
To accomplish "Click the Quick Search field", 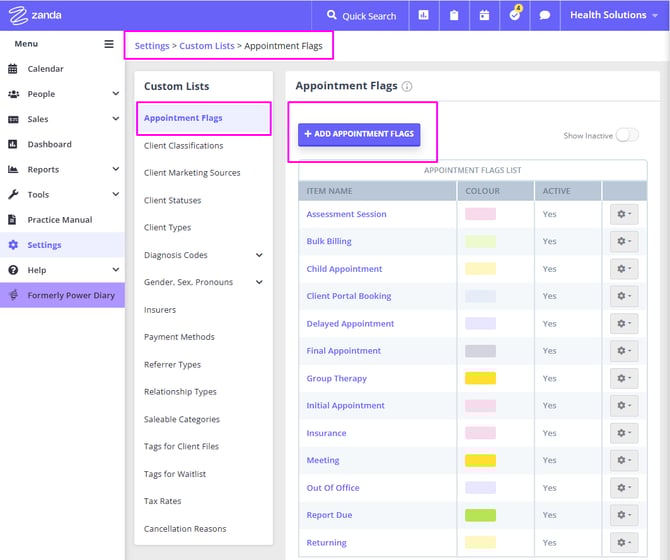I will click(361, 15).
